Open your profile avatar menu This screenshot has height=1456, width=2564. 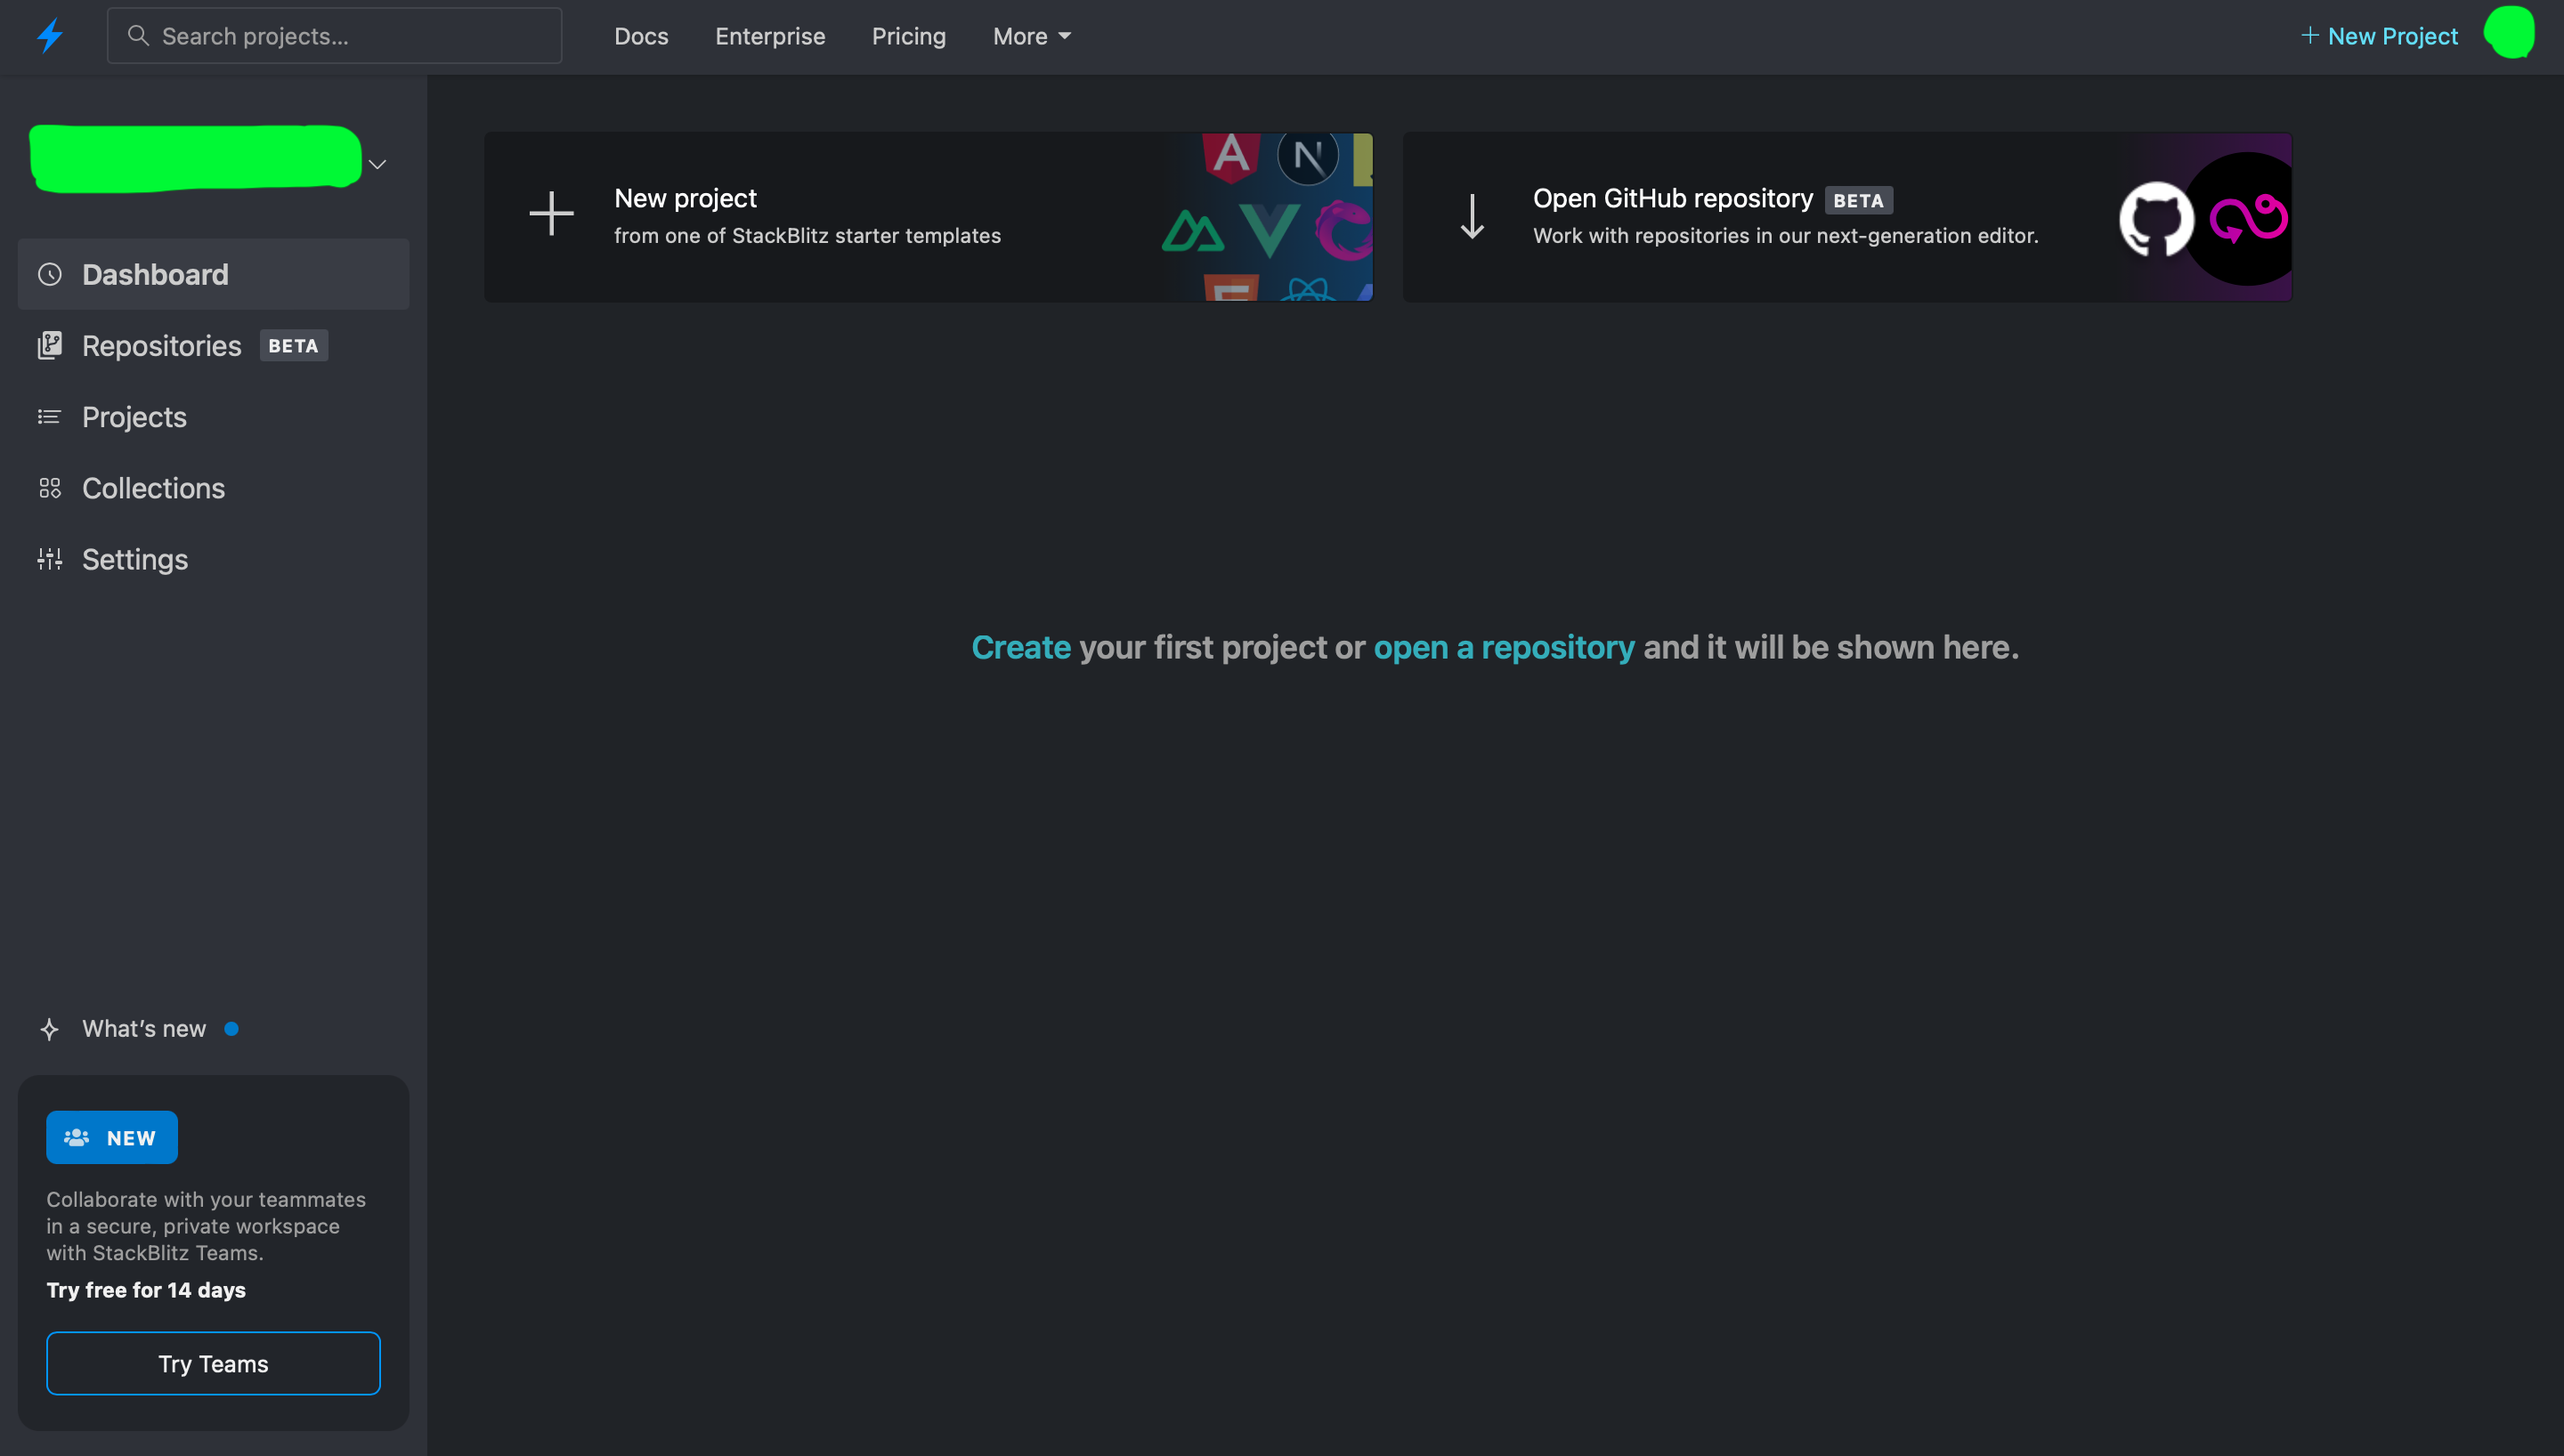pos(2511,32)
